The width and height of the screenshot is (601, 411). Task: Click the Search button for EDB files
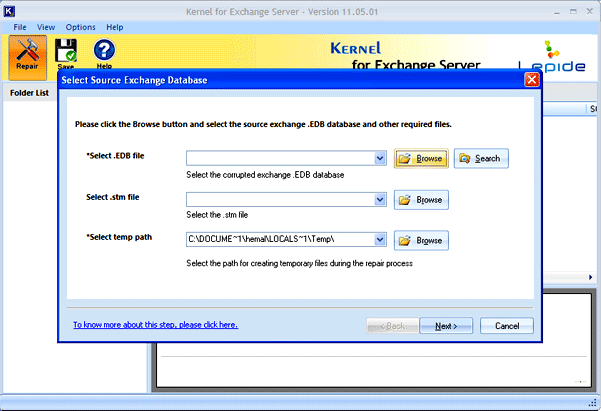481,158
